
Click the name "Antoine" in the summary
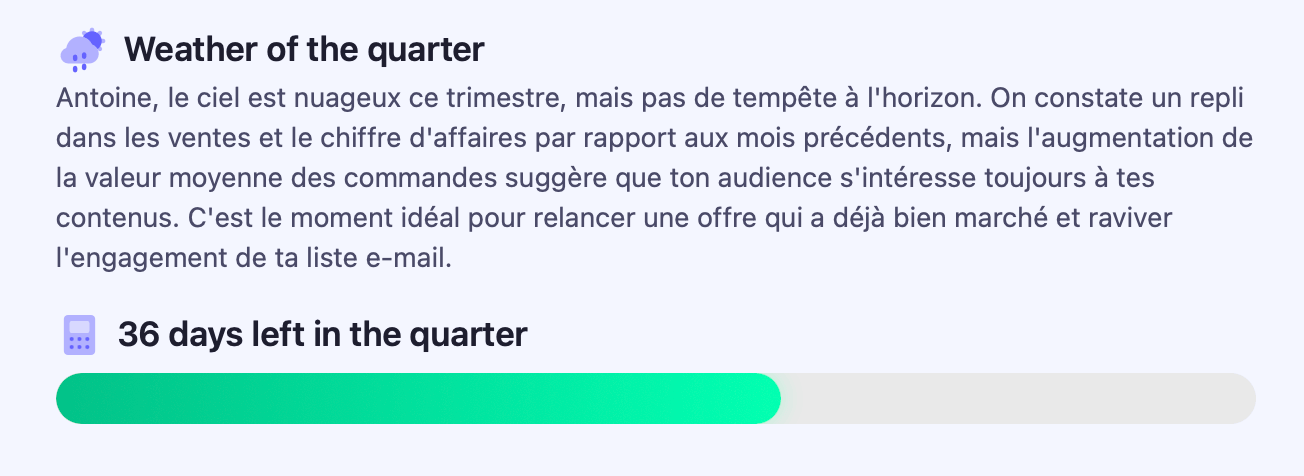click(x=95, y=101)
